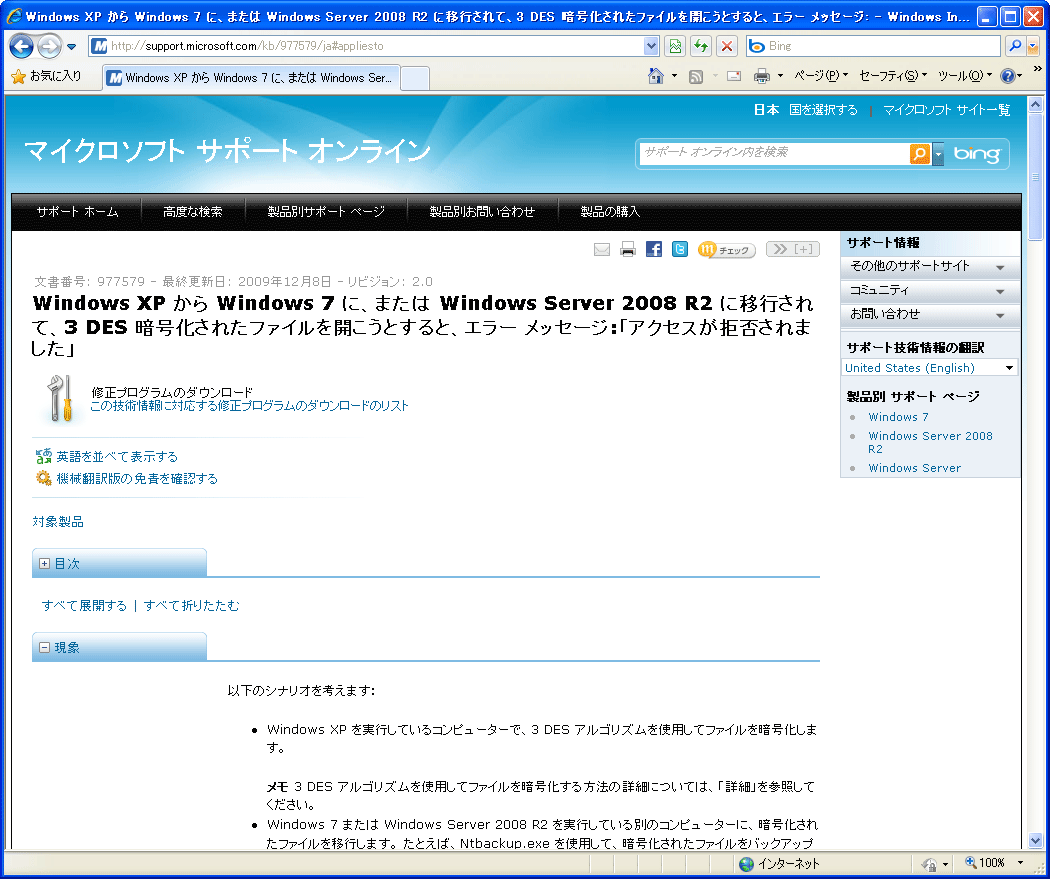Open the Home button dropdown arrow
Screen dimensions: 1050x879
[674, 76]
